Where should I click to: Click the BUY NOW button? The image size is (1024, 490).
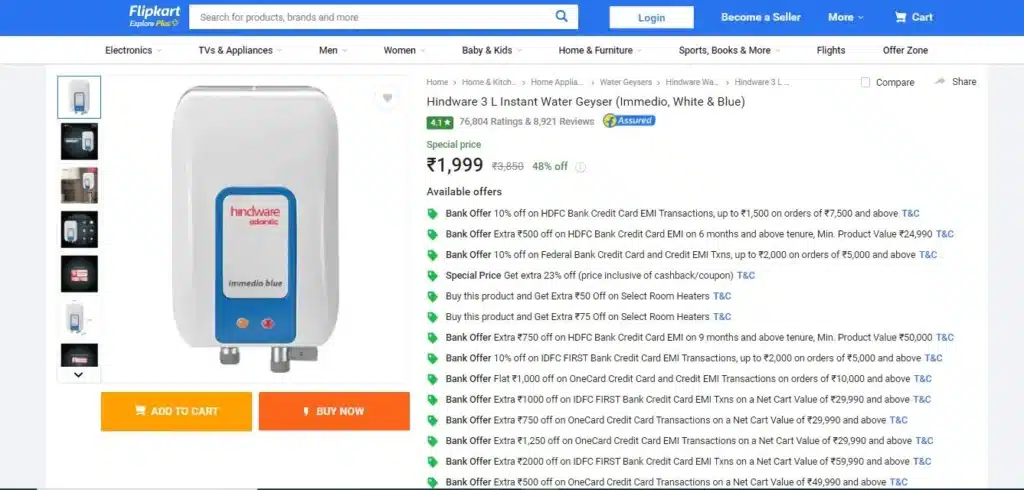[x=334, y=411]
